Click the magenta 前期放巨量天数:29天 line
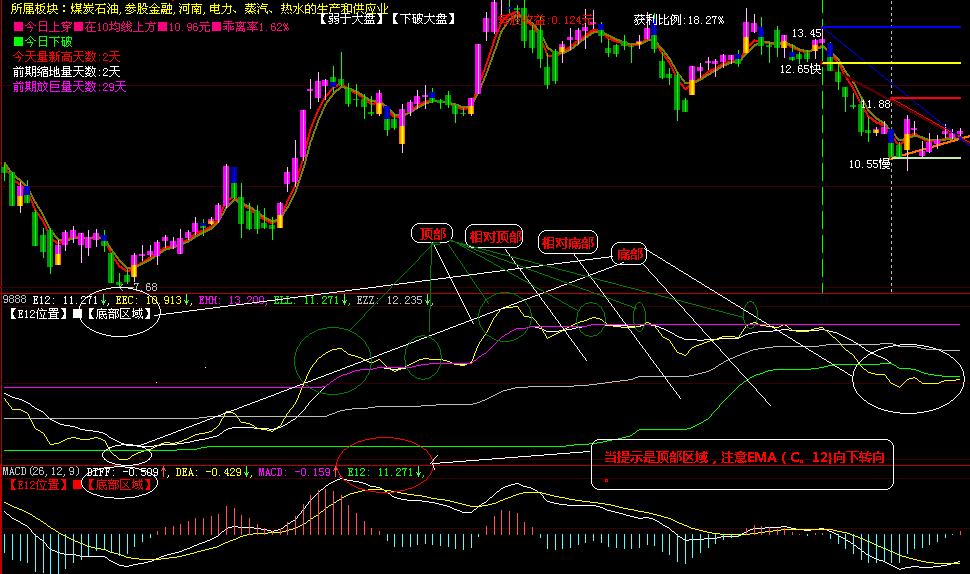Screen dimensions: 970x574 point(69,87)
